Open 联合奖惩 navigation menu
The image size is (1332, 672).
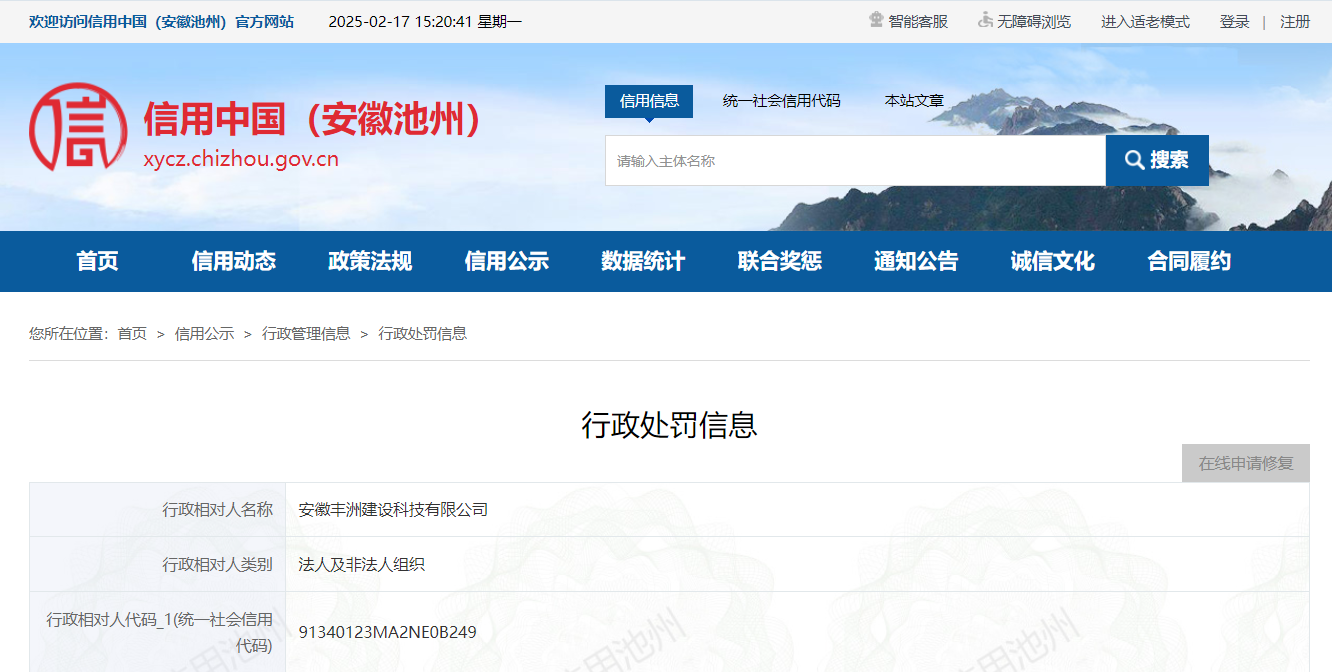[780, 261]
